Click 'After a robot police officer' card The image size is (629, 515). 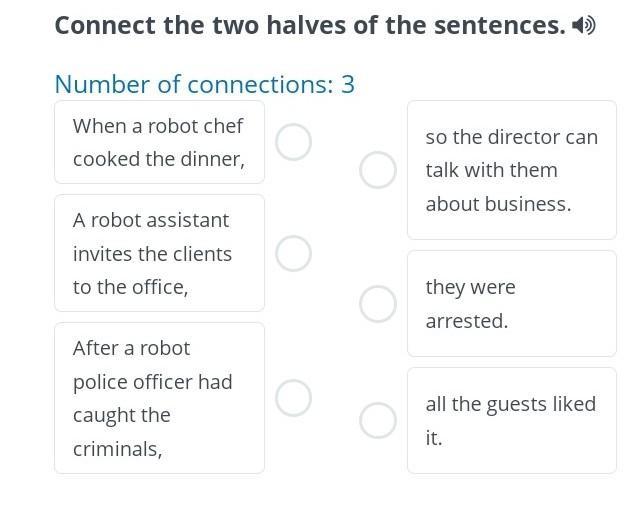click(x=159, y=398)
